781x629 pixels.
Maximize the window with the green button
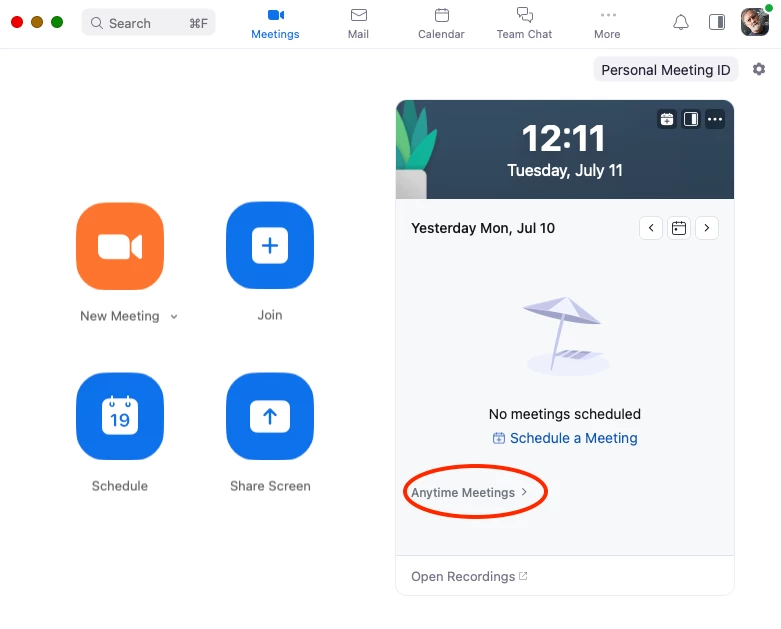click(57, 22)
